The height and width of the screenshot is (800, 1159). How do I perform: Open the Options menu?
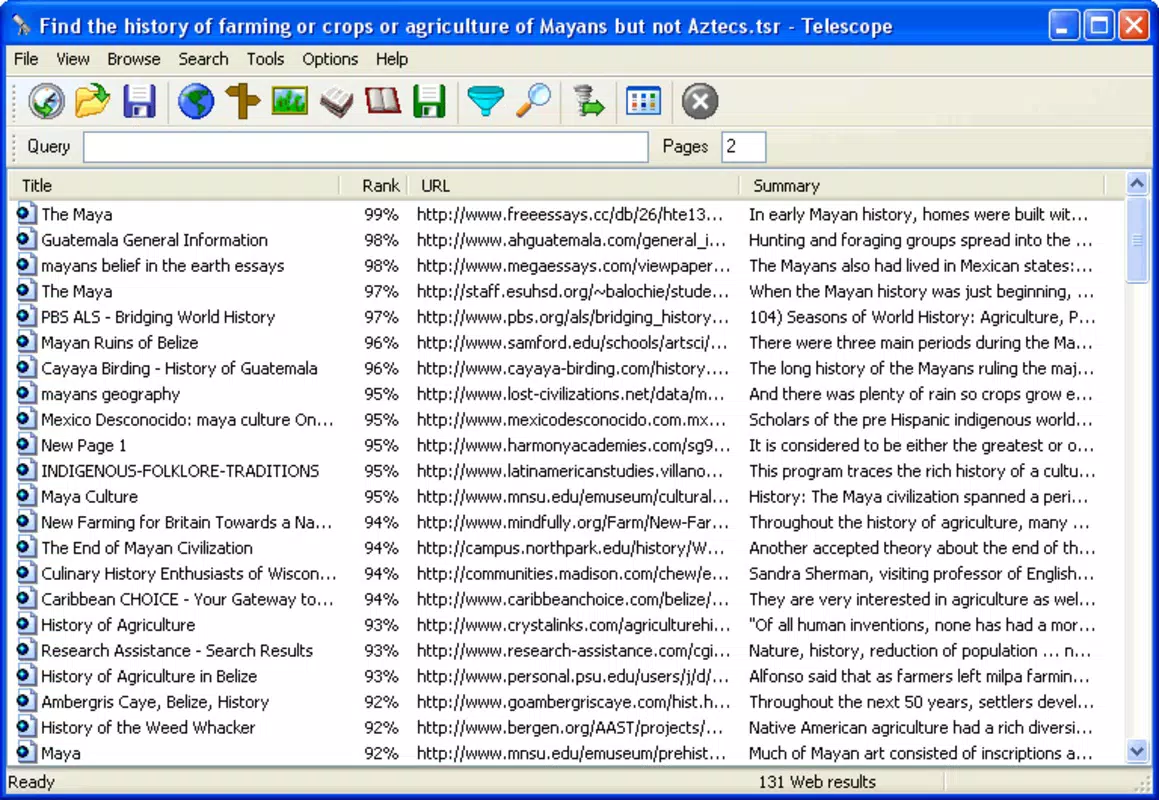(330, 59)
